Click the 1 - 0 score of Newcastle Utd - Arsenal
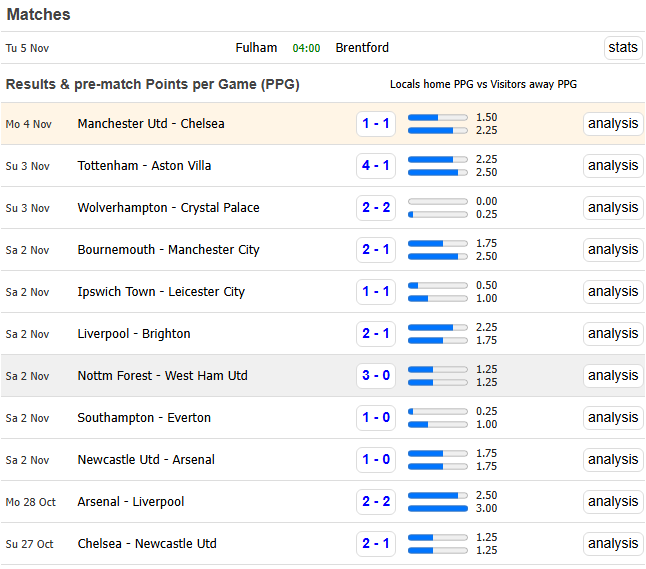The image size is (646, 569). pos(376,460)
